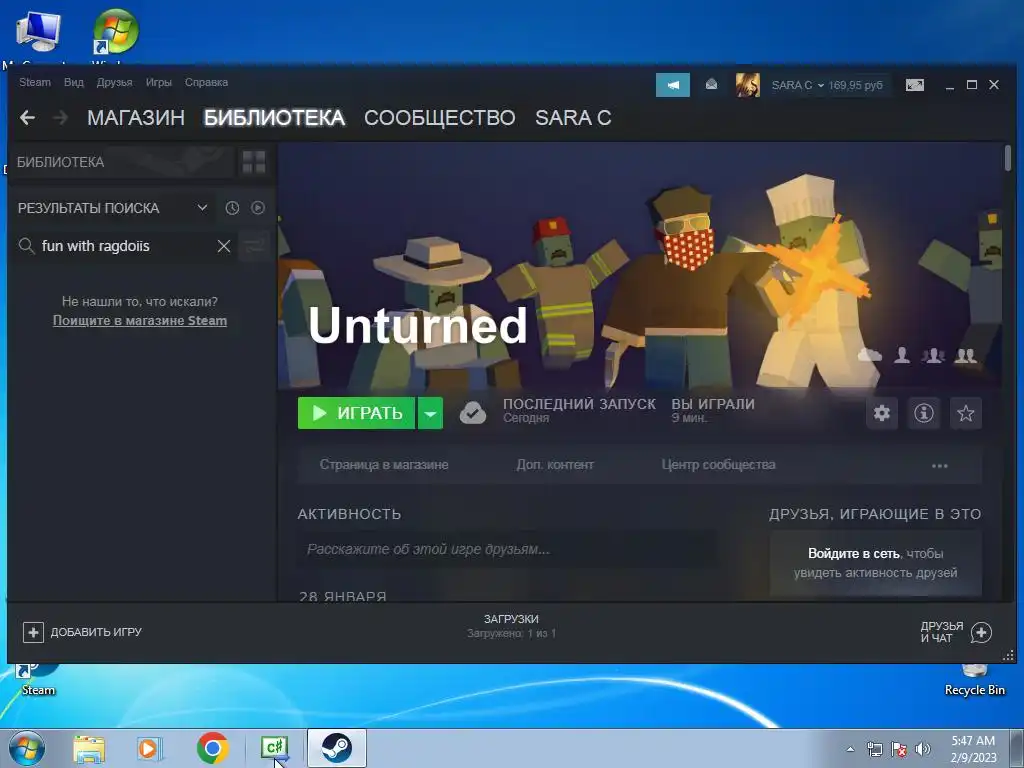
Task: Go to the СООБЩЕСТВО tab
Action: [x=440, y=118]
